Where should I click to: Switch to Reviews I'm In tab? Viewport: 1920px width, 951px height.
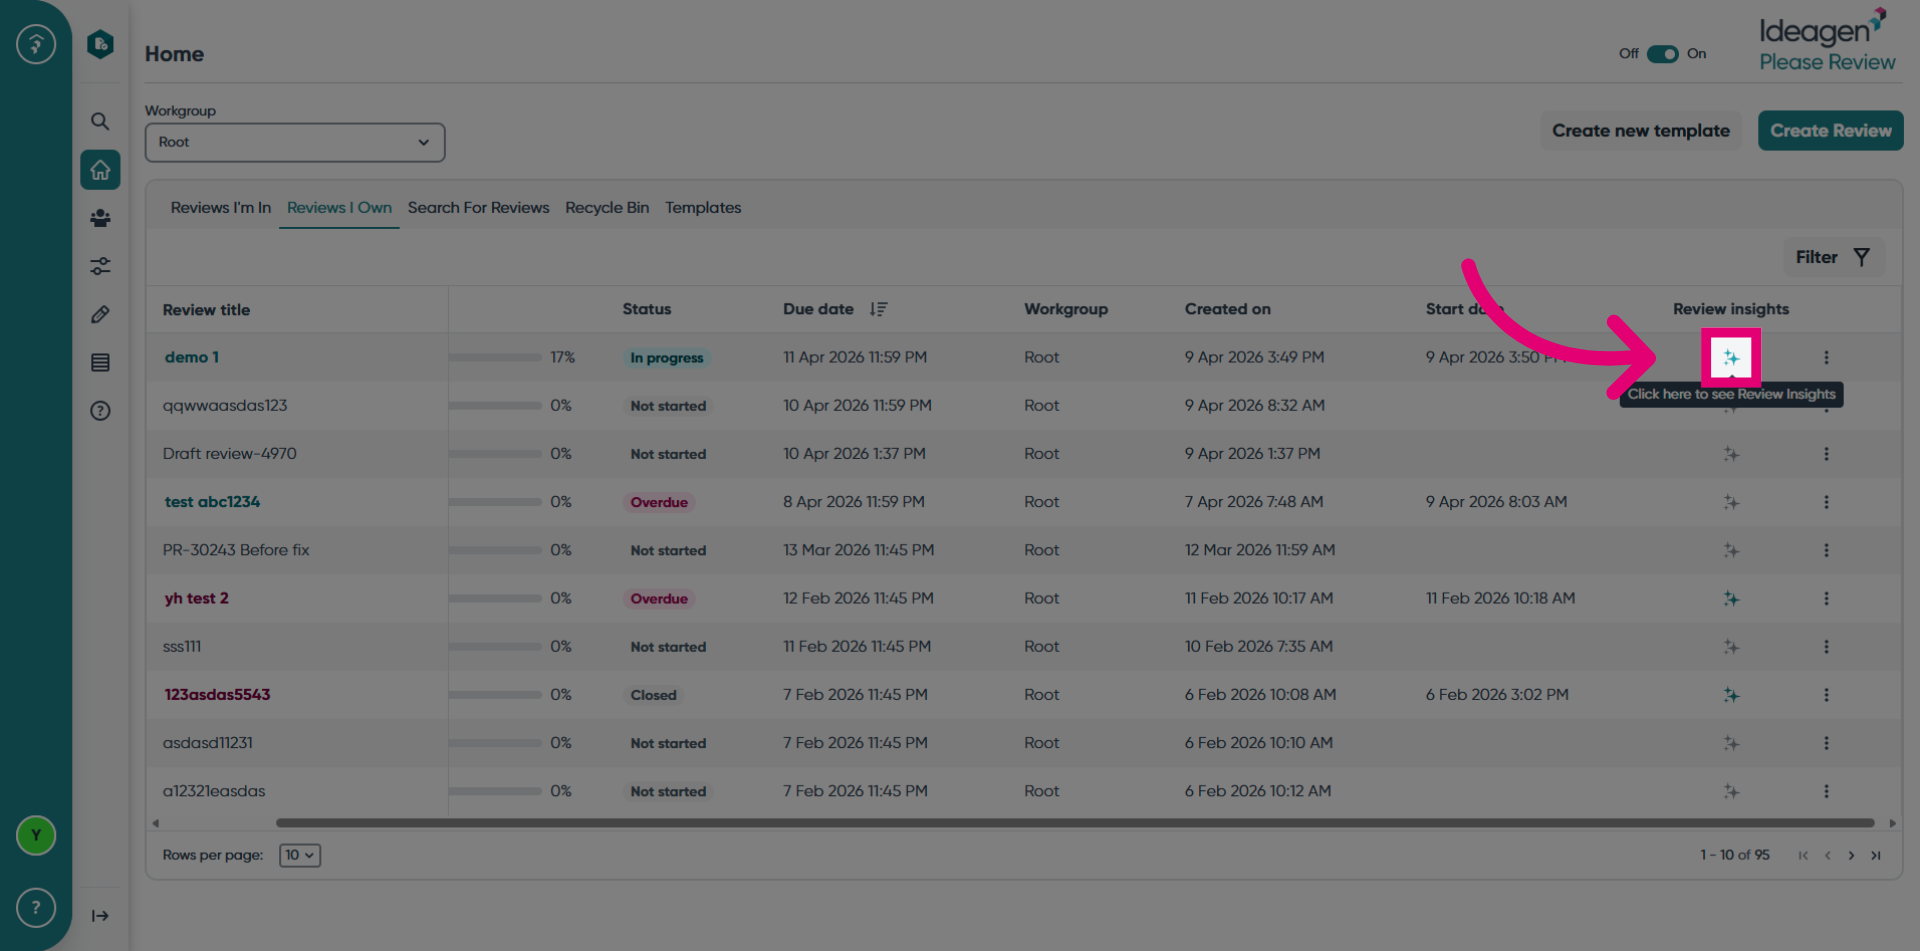coord(220,208)
